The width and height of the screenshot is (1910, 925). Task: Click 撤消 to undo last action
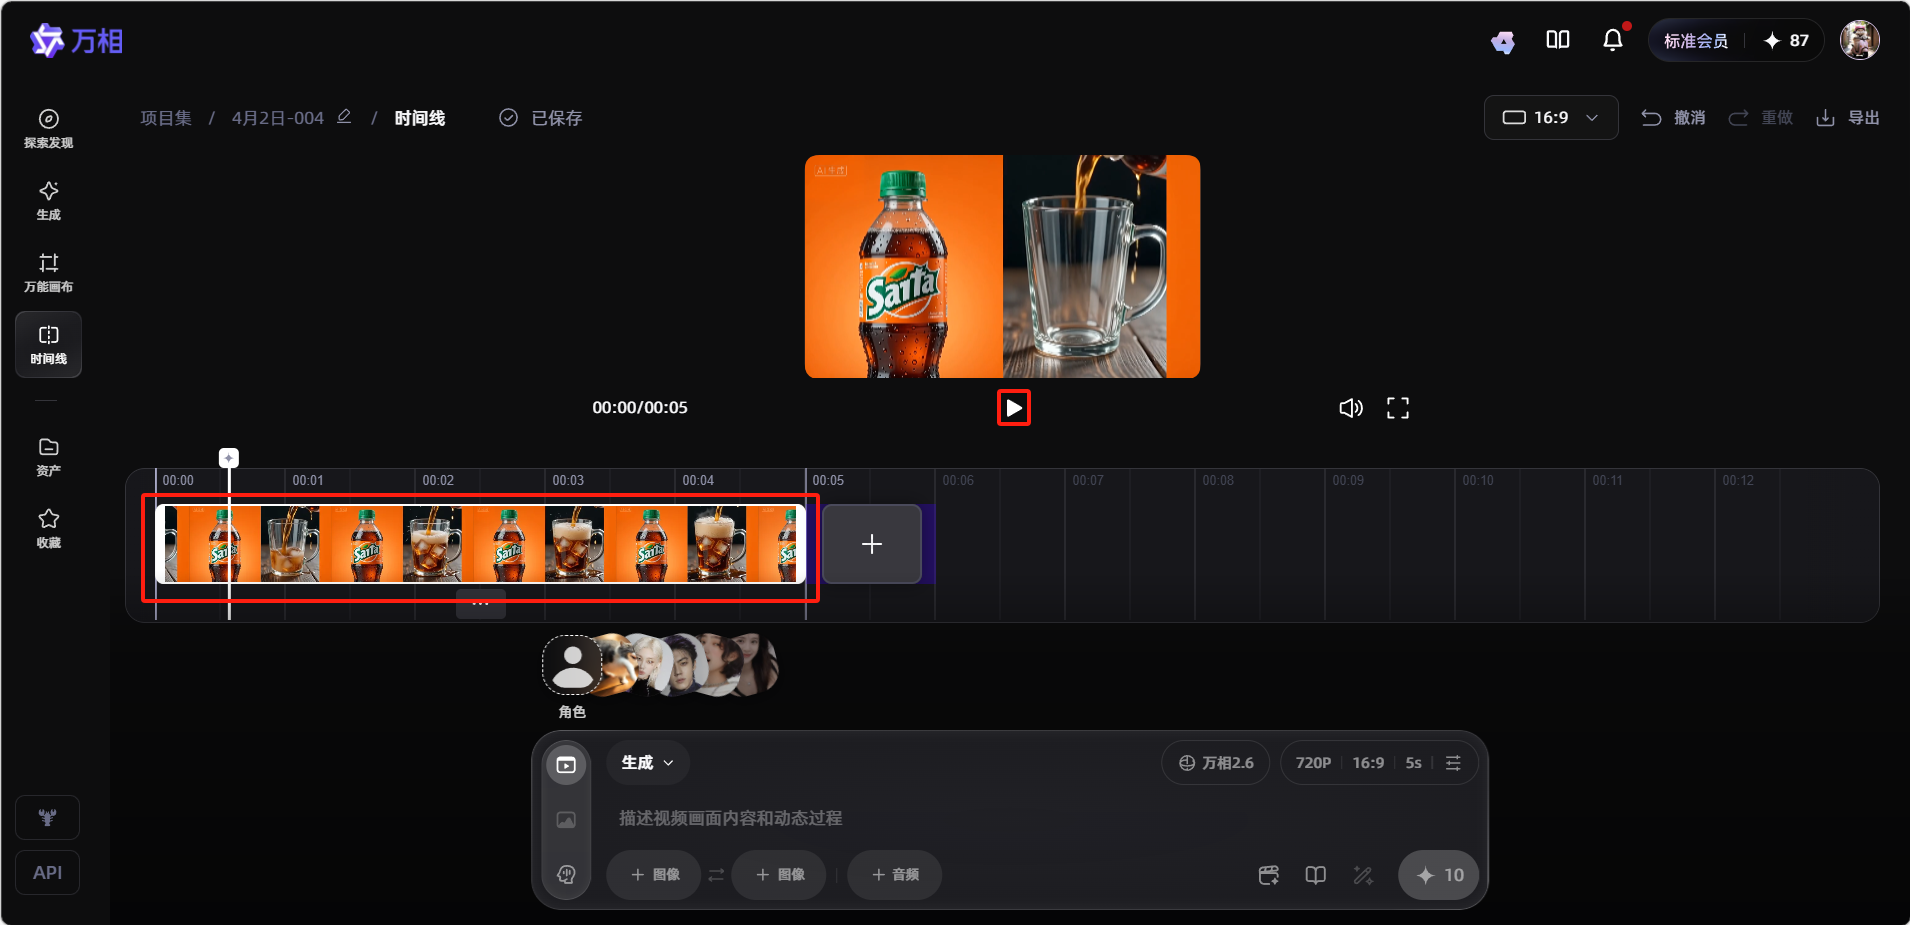(1673, 118)
